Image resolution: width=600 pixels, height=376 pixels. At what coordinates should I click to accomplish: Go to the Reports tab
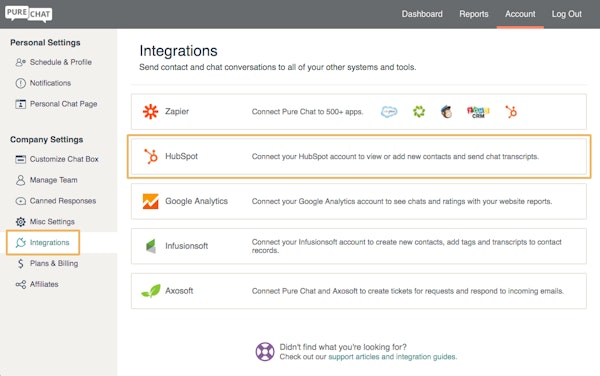coord(474,14)
